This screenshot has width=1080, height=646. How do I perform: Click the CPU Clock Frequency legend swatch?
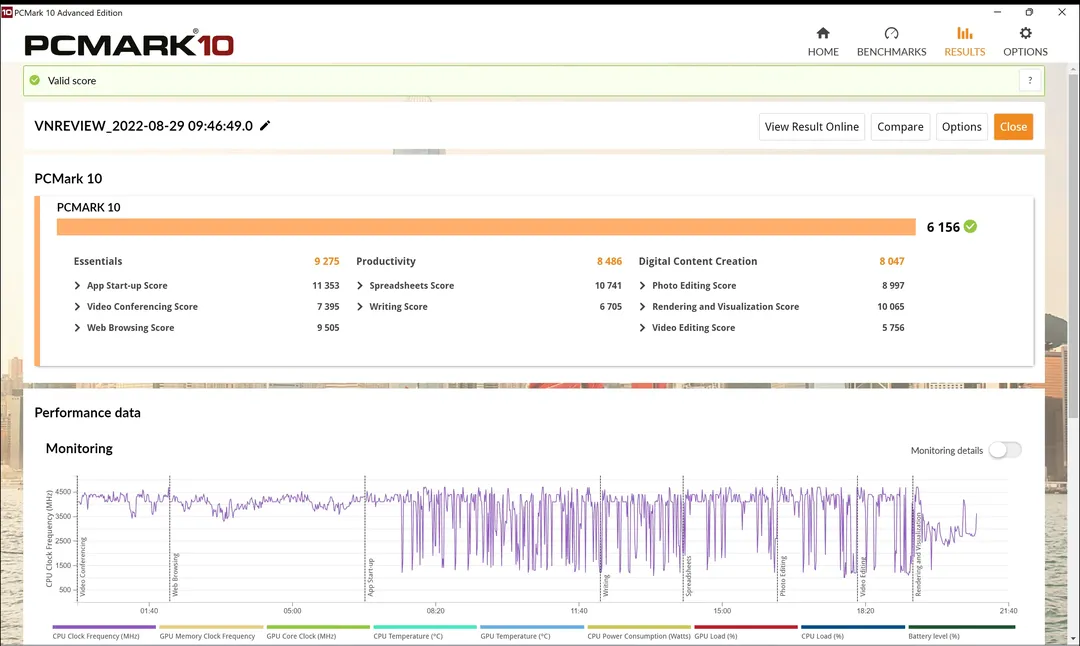104,628
